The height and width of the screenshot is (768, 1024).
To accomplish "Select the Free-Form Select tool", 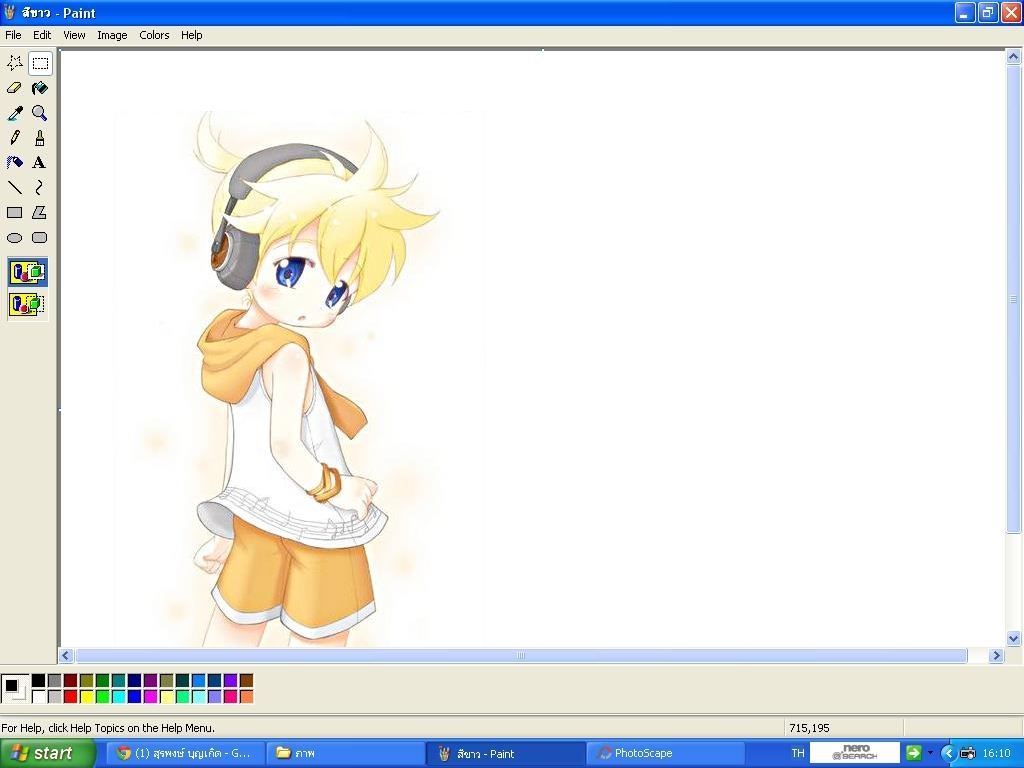I will [x=14, y=63].
